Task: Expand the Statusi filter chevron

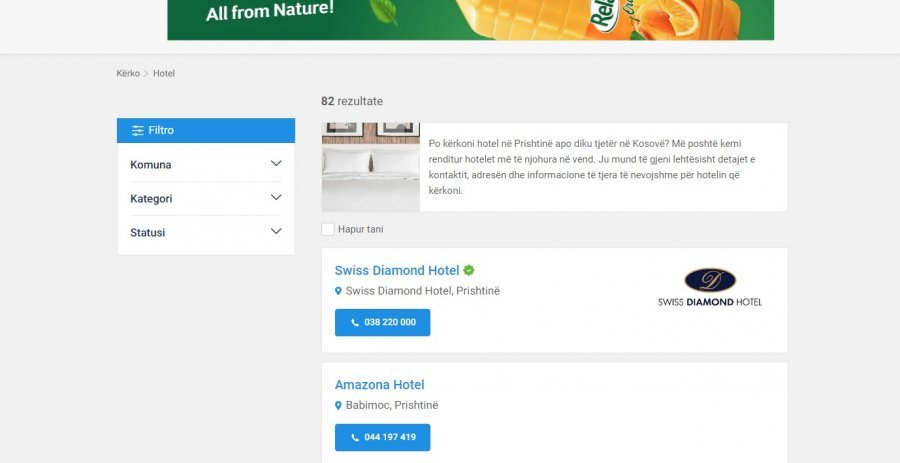Action: tap(276, 231)
